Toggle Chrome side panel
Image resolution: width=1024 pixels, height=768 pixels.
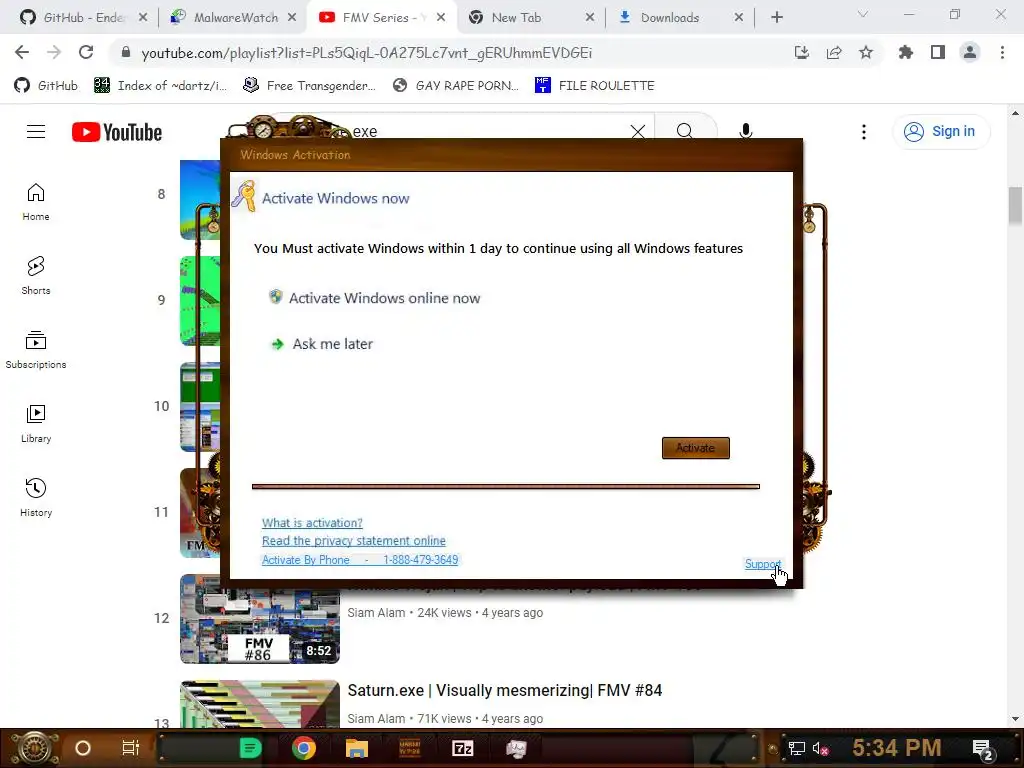click(938, 53)
